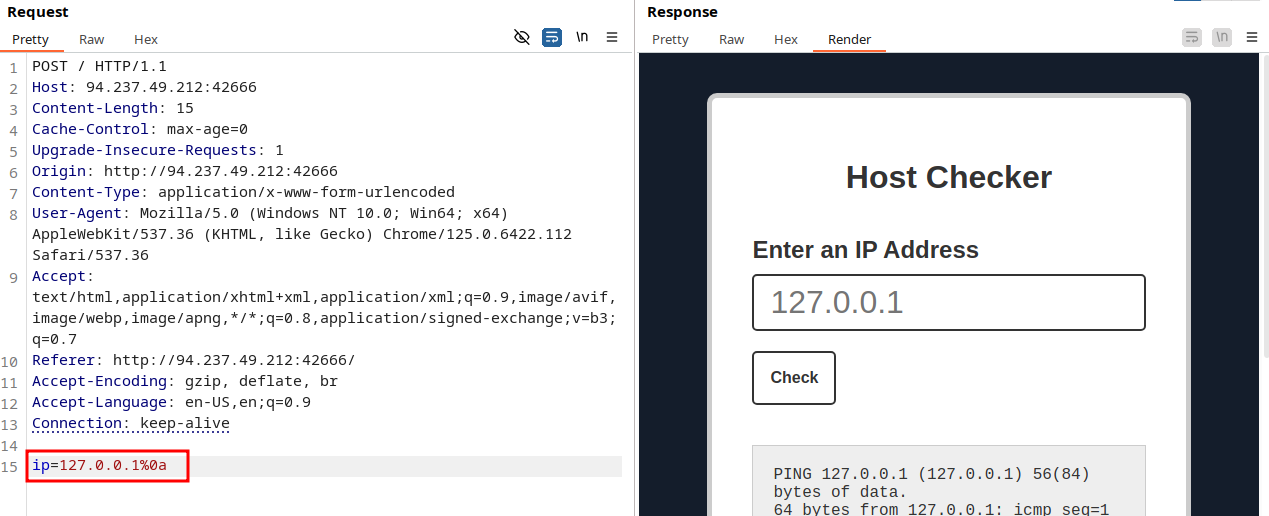Switch to the Pretty tab in Response
1269x516 pixels.
[x=670, y=40]
